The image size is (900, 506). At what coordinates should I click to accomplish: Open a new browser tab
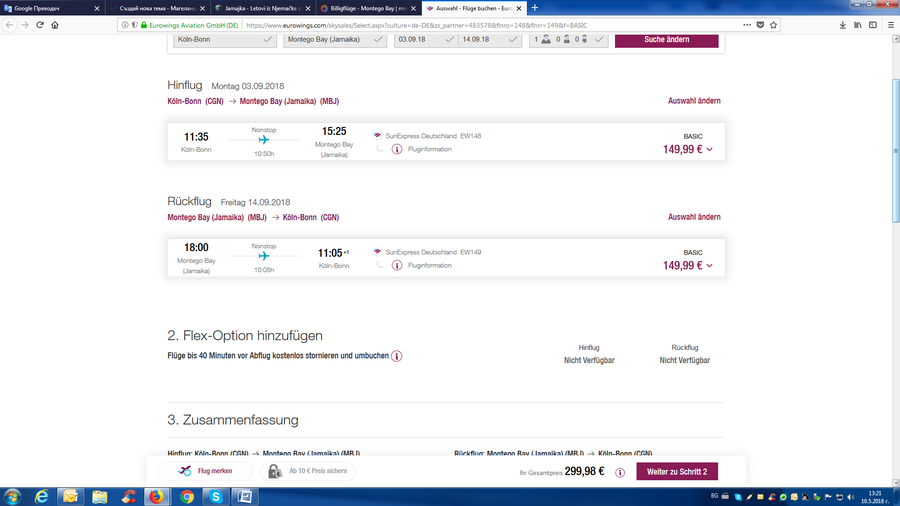pyautogui.click(x=534, y=7)
